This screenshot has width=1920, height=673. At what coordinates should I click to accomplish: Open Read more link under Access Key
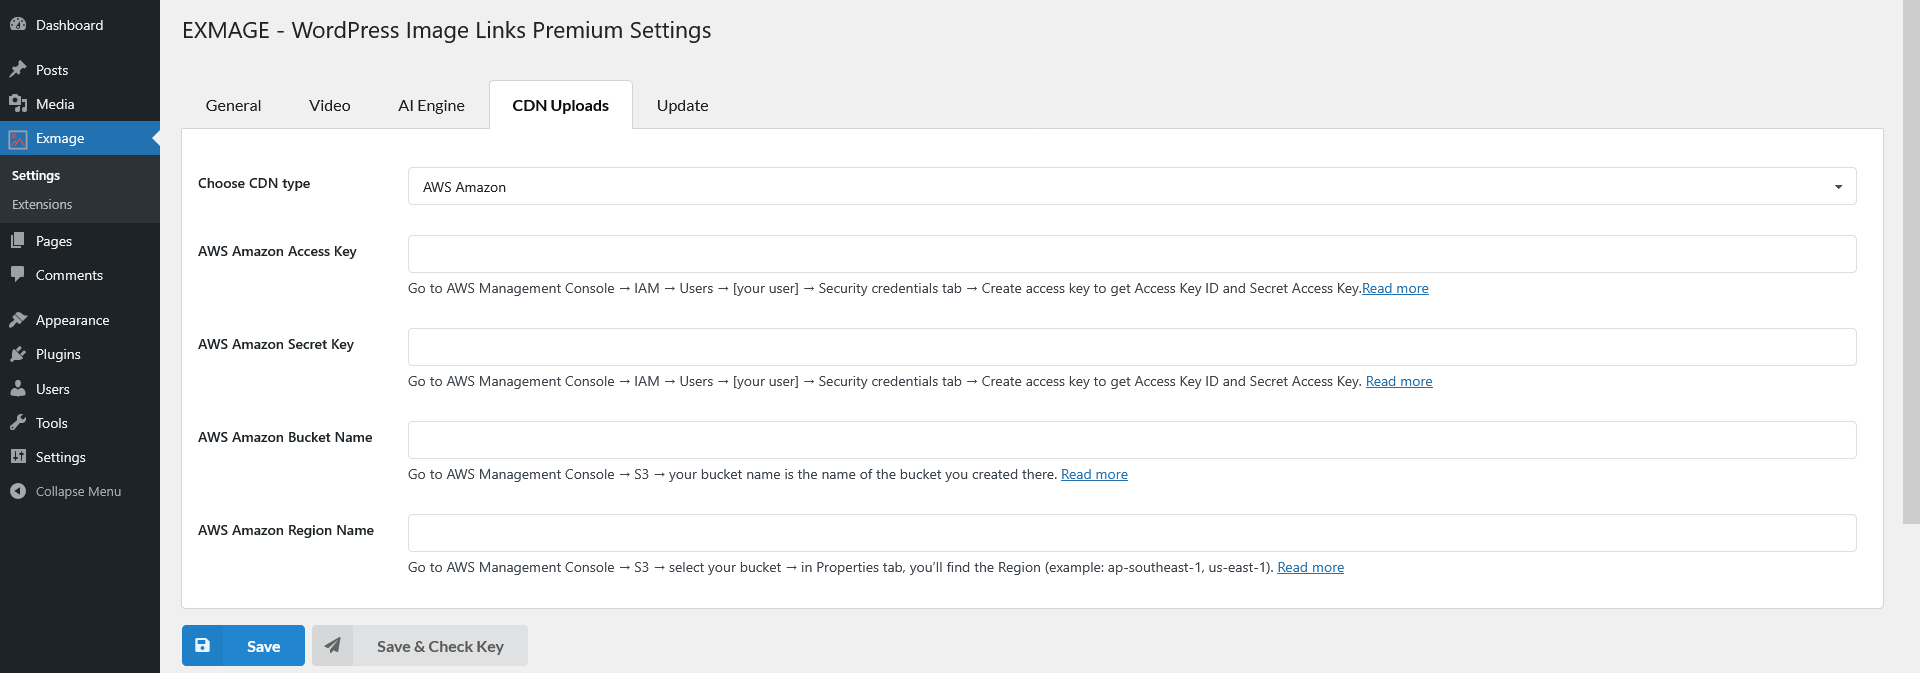[1395, 288]
